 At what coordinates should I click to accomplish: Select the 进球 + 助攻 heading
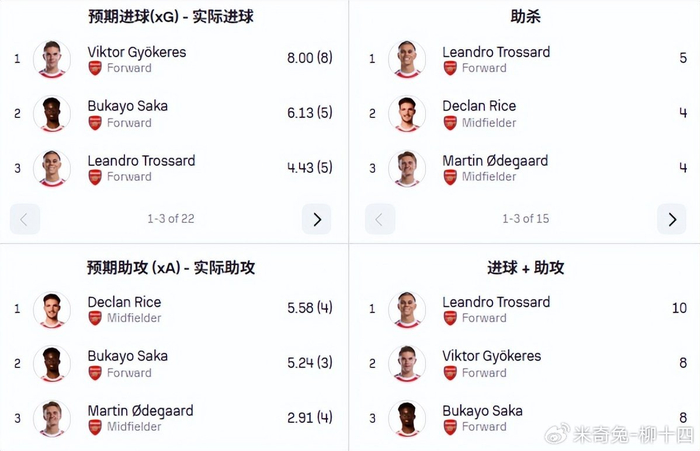pos(526,267)
